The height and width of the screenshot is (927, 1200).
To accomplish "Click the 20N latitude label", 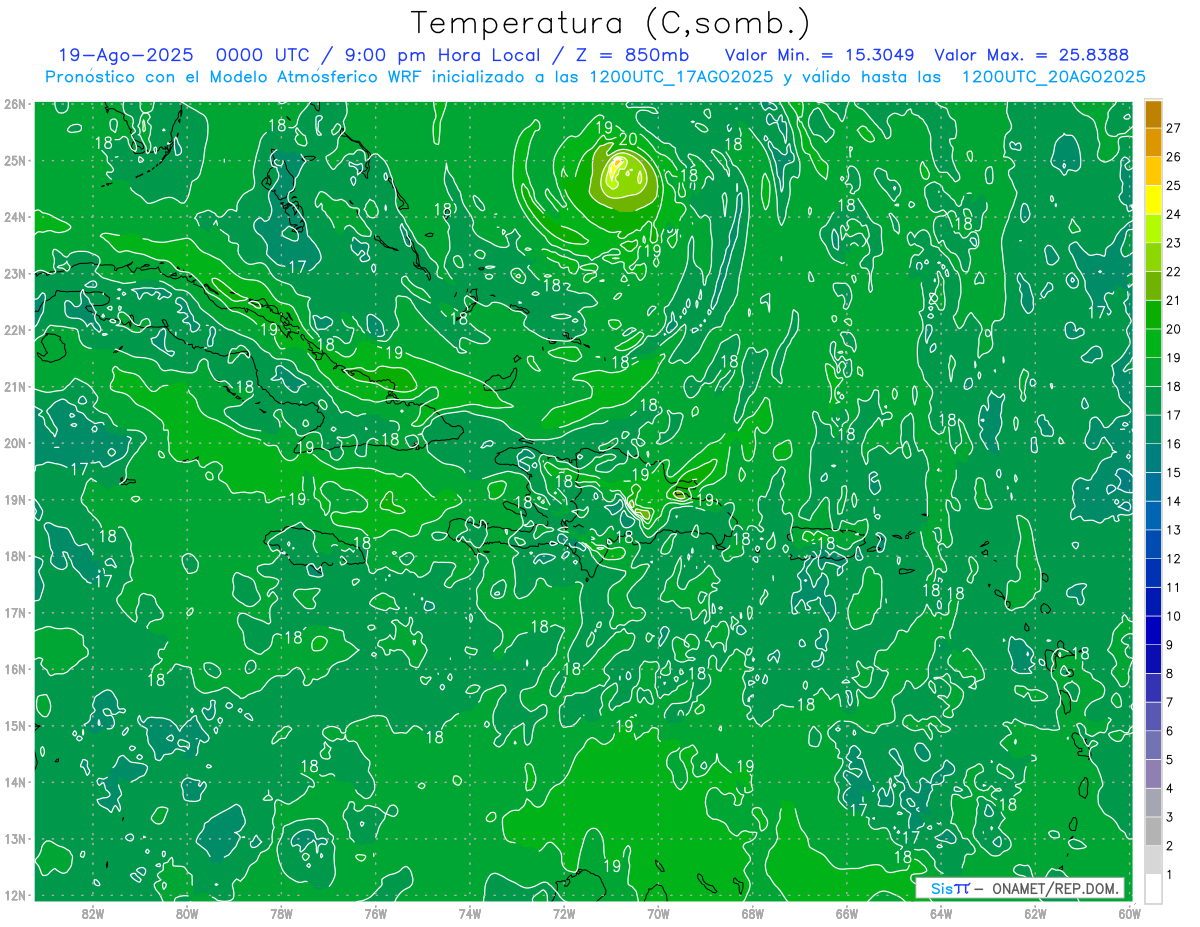I will coord(15,443).
